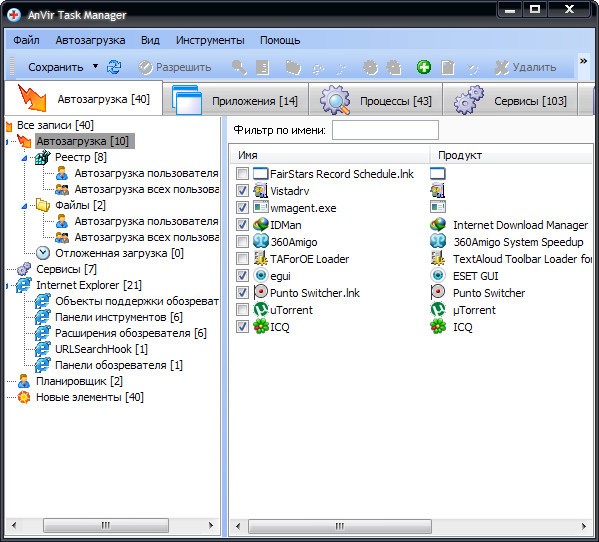Image resolution: width=599 pixels, height=542 pixels.
Task: Switch to the Сервисы [103] tab
Action: (x=510, y=100)
